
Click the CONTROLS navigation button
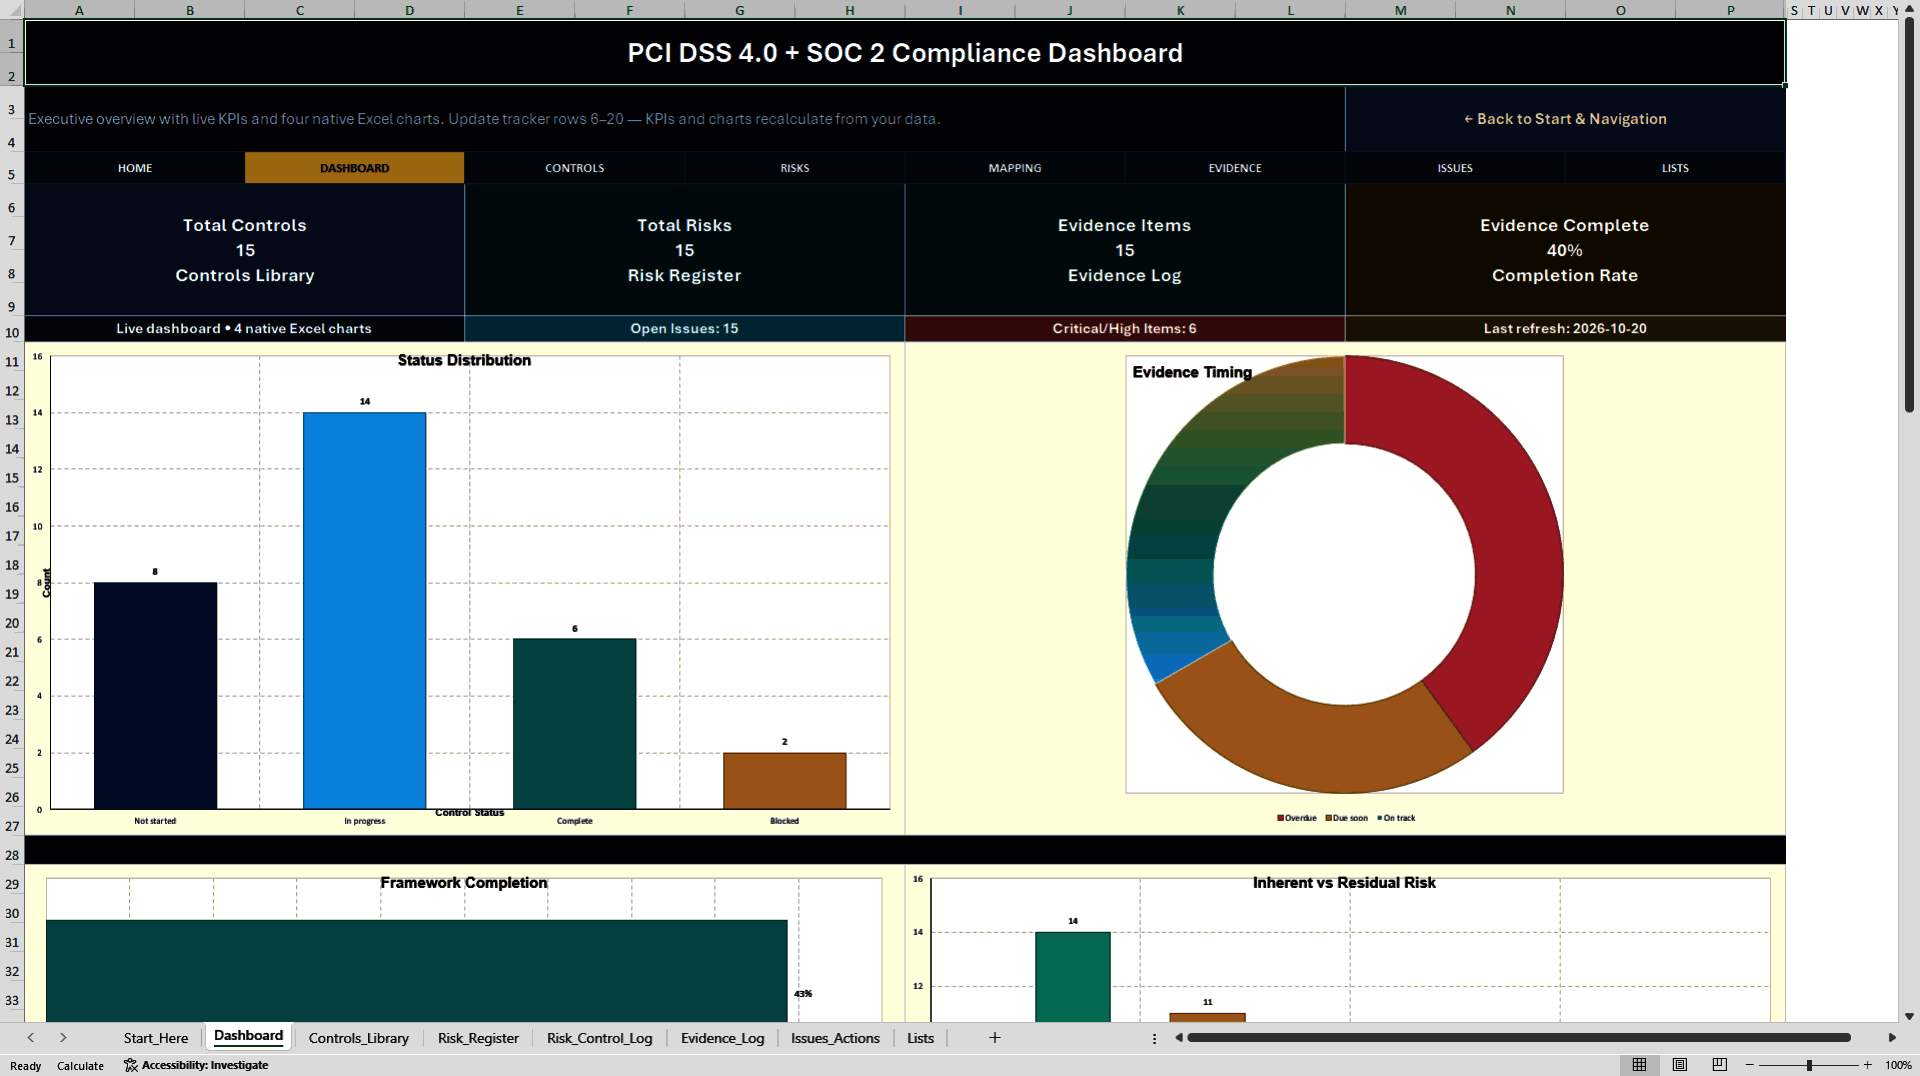[574, 168]
